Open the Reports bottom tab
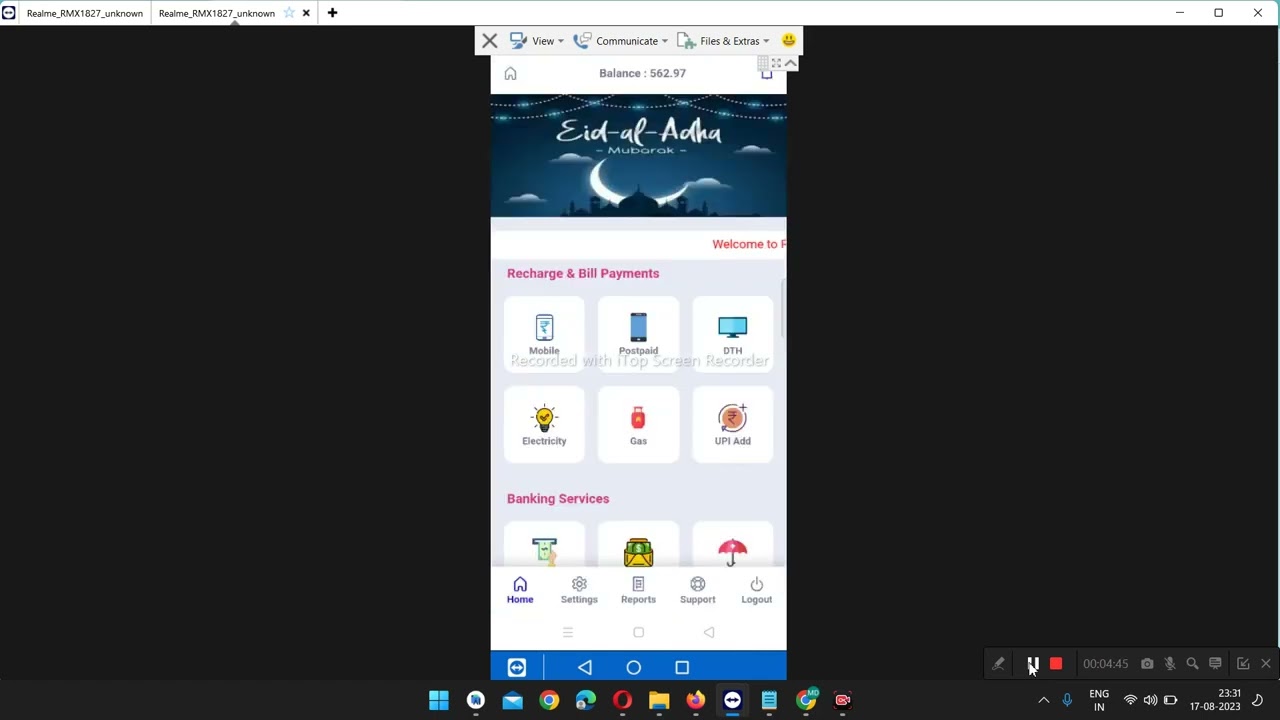 click(638, 590)
